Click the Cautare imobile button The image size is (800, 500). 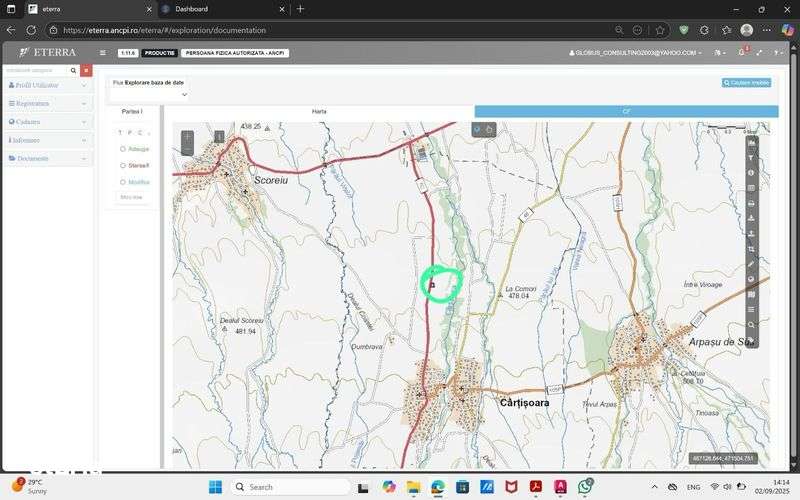click(x=746, y=83)
